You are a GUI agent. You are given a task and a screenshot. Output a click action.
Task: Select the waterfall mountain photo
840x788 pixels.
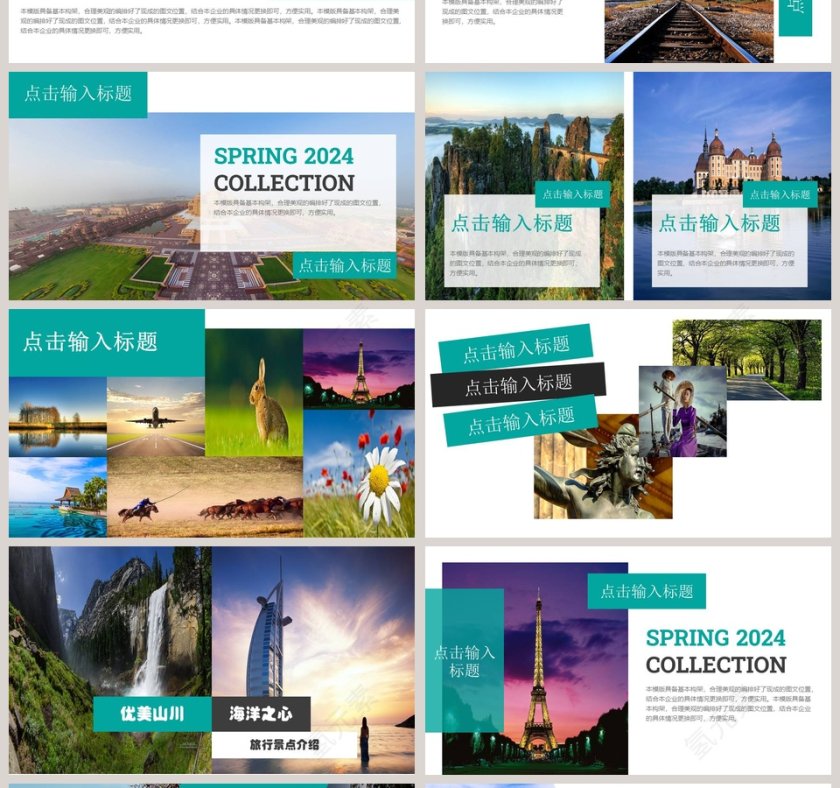tap(110, 620)
